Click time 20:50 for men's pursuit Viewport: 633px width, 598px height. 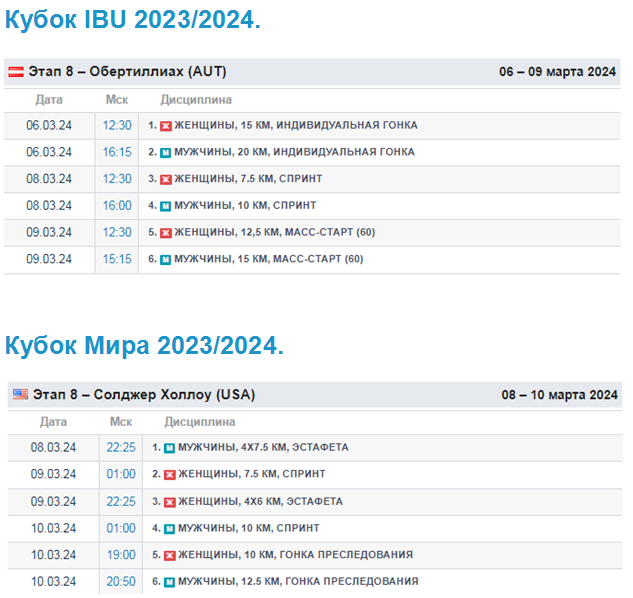click(121, 581)
